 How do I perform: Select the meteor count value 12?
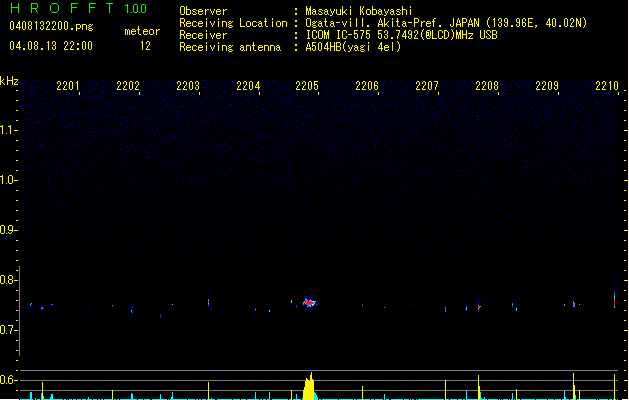pyautogui.click(x=146, y=46)
